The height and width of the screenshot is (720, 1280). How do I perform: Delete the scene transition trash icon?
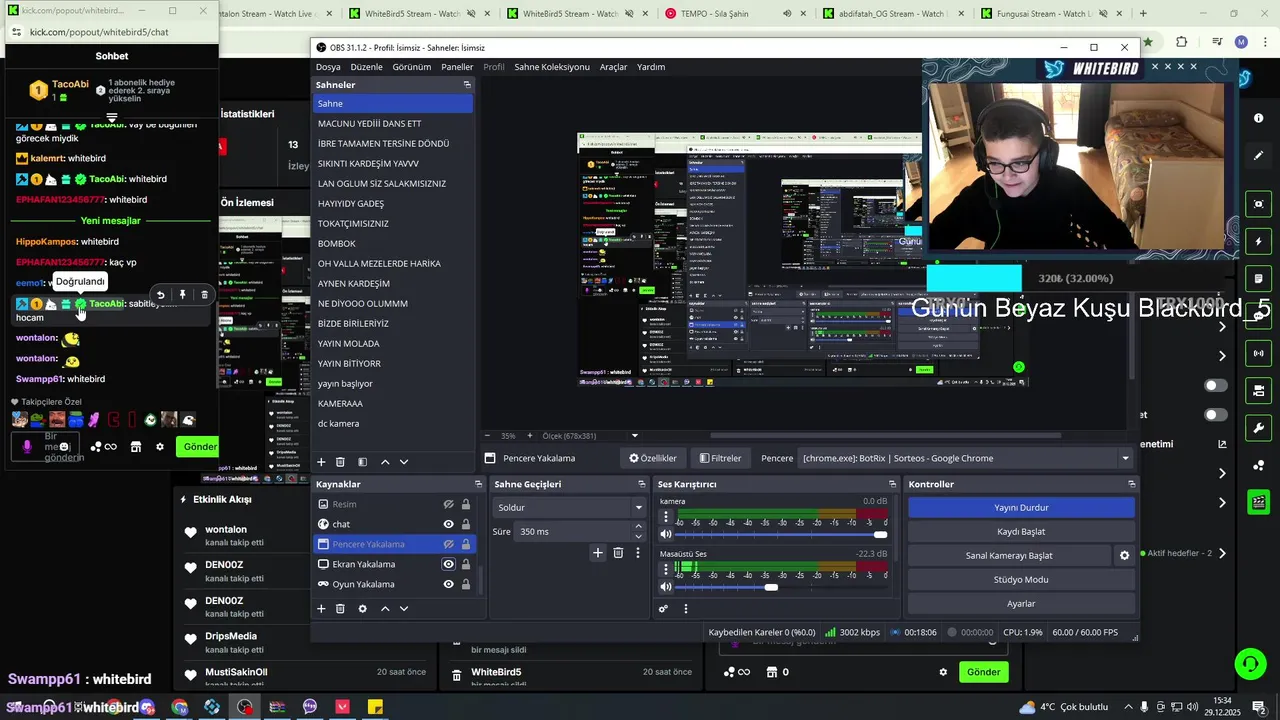(x=618, y=552)
